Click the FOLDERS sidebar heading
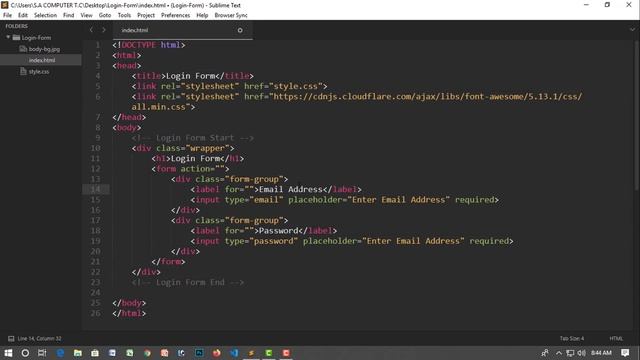 coord(17,26)
